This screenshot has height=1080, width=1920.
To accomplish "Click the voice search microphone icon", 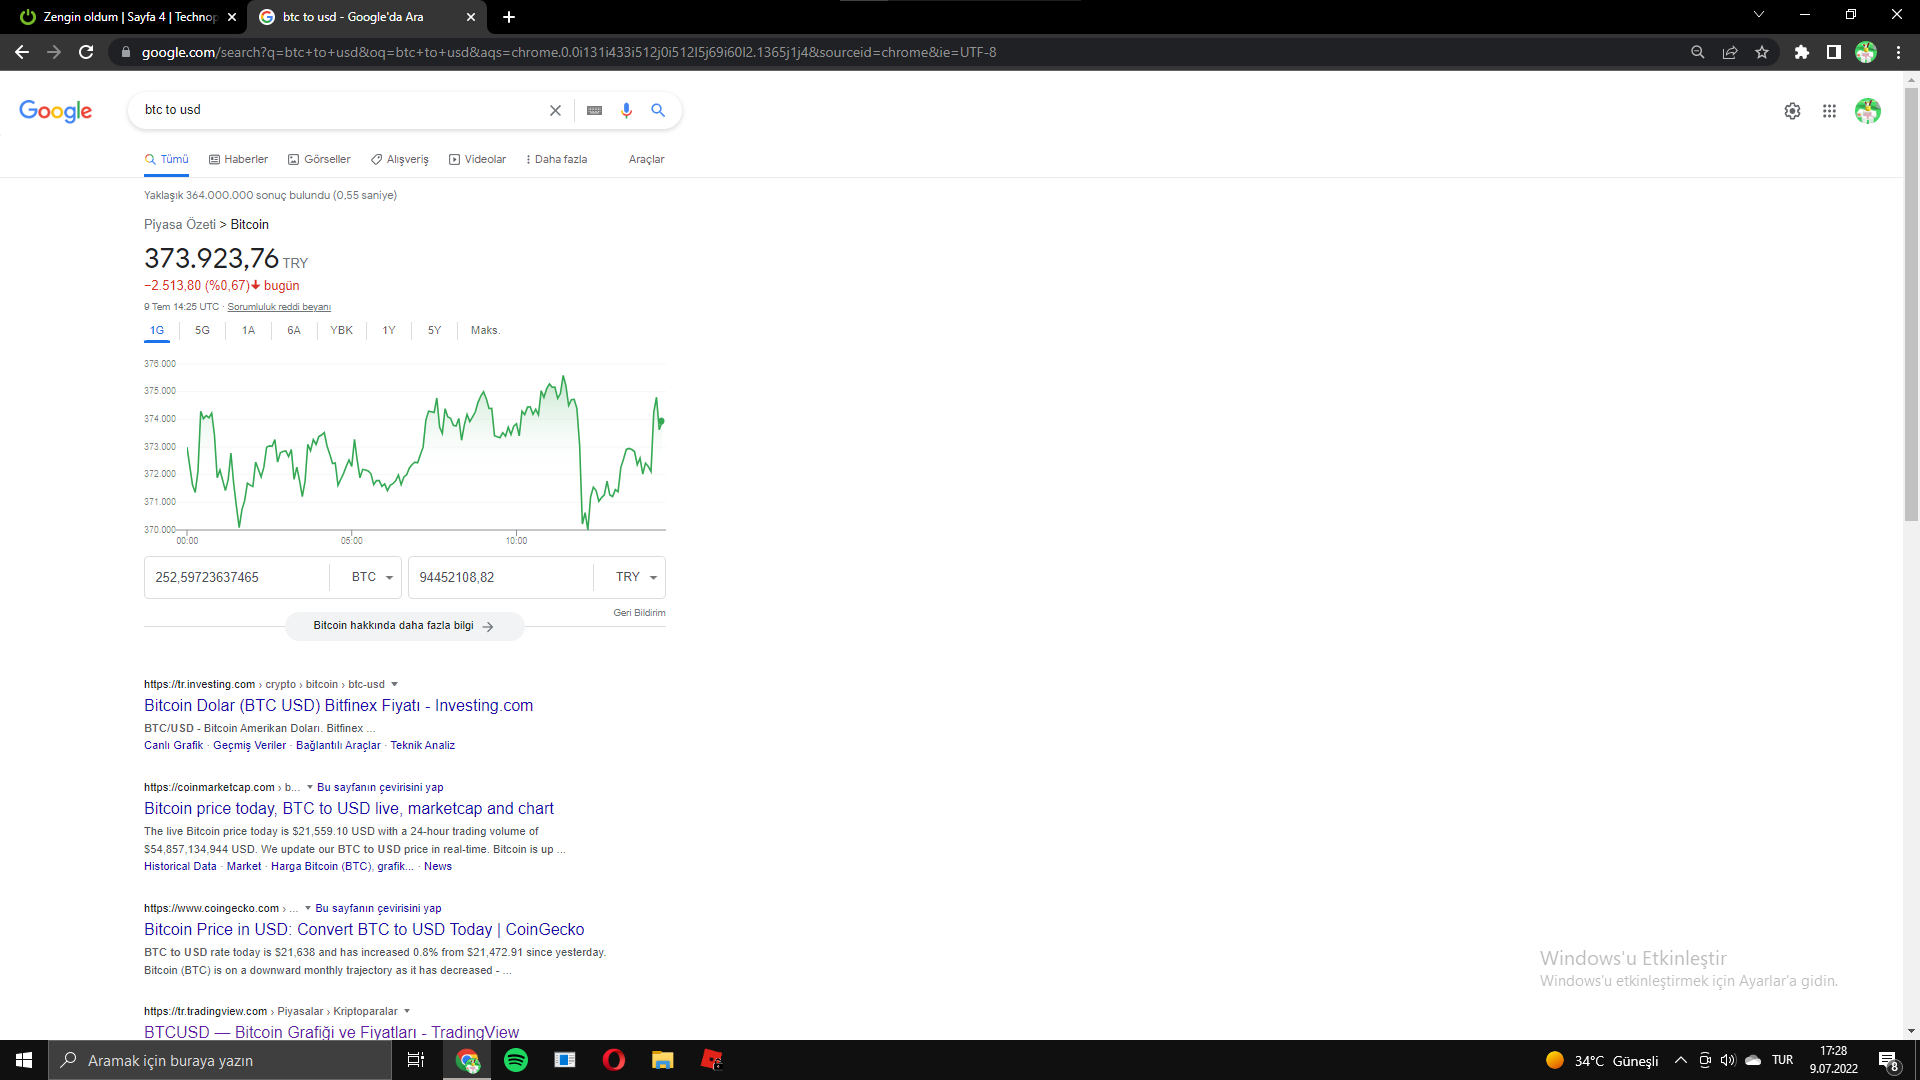I will tap(626, 110).
